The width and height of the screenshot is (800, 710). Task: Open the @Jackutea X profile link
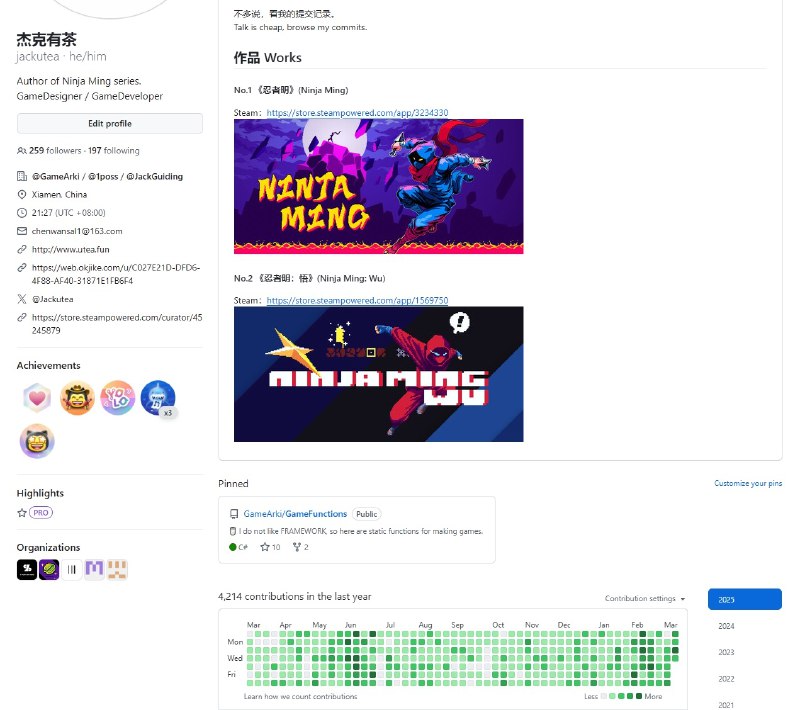click(x=53, y=299)
